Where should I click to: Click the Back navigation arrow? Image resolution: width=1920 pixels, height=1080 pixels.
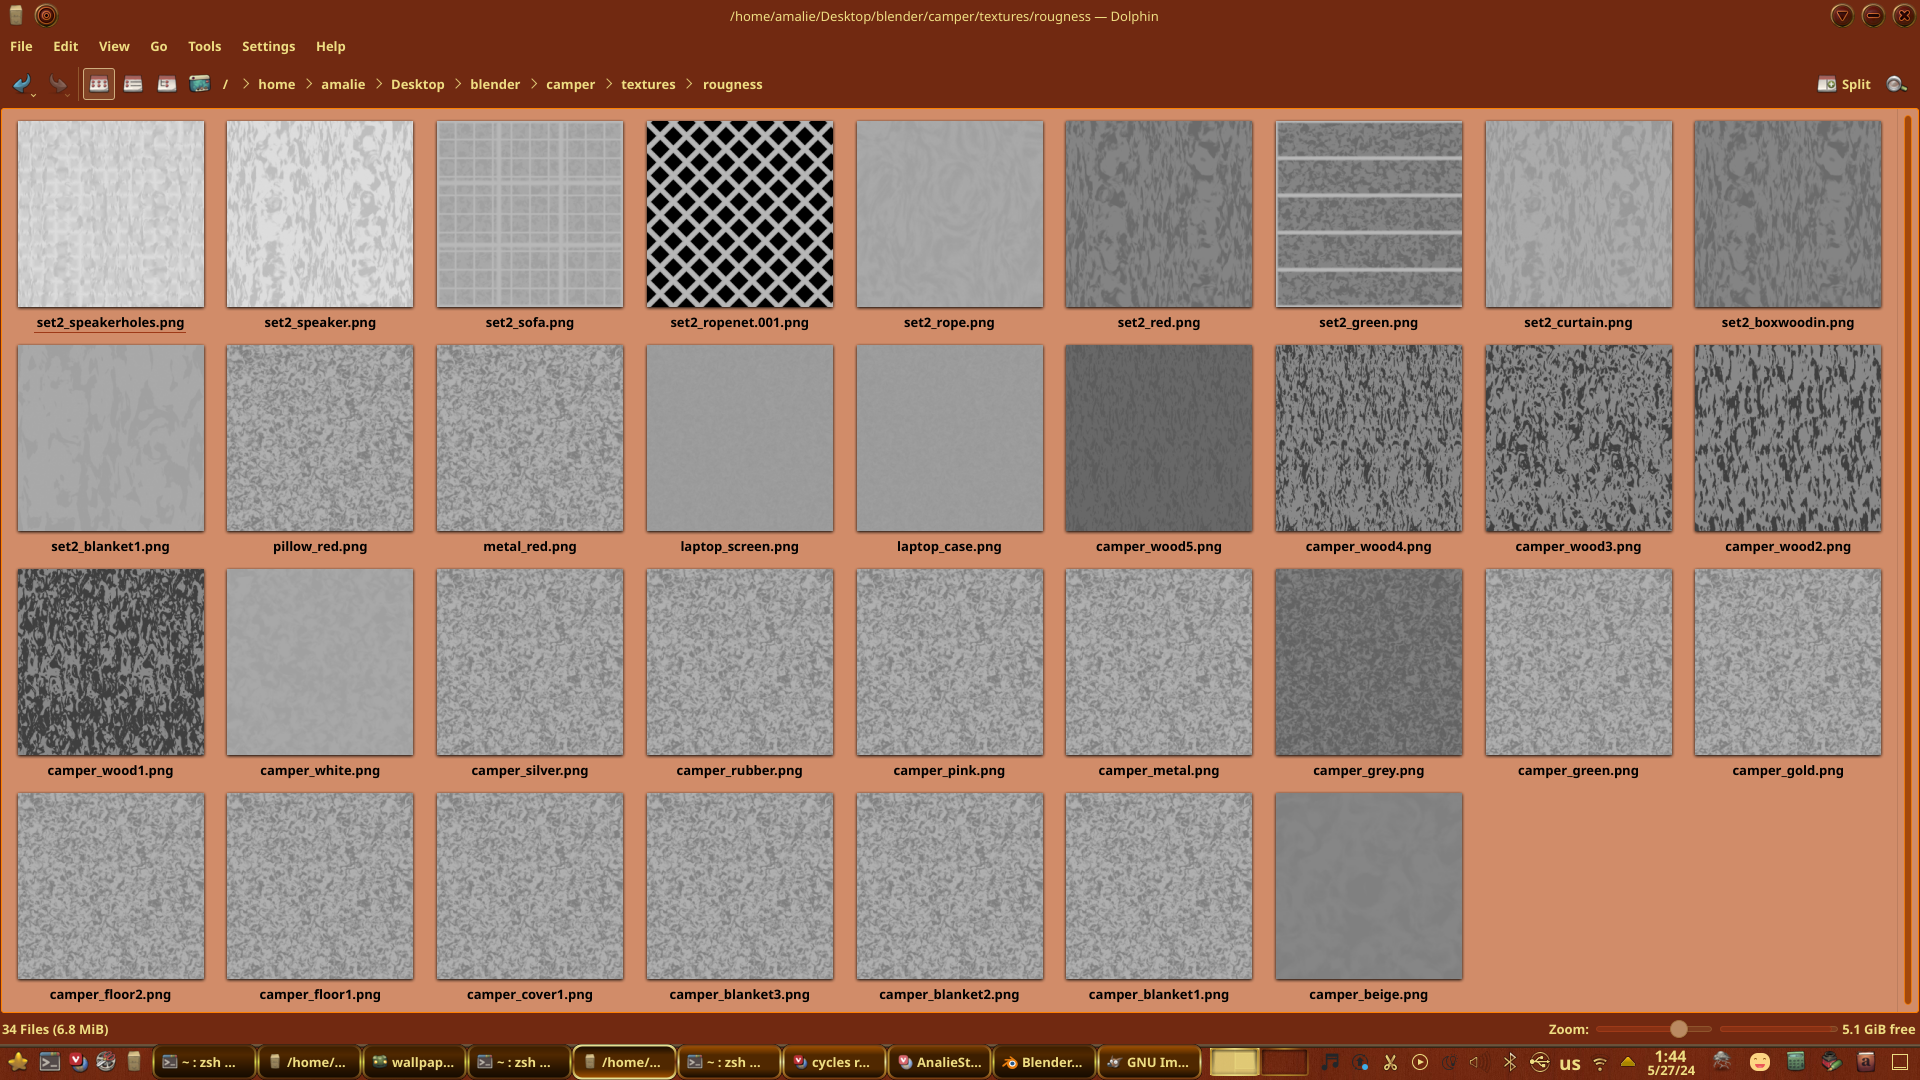tap(21, 84)
